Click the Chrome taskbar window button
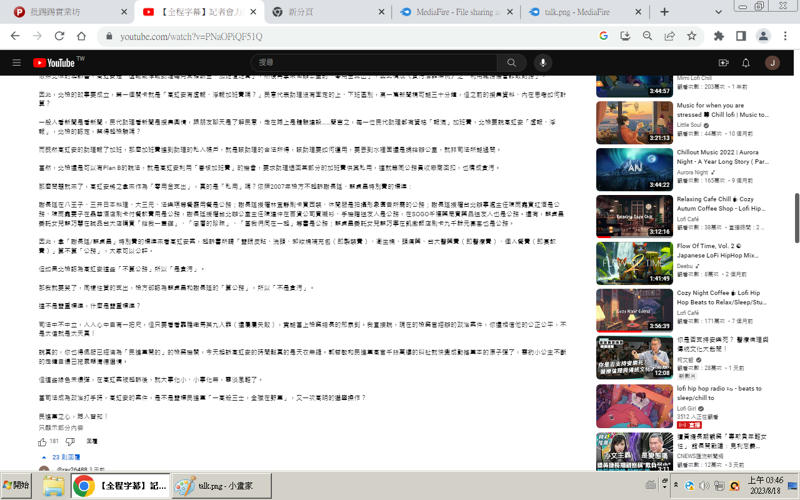The width and height of the screenshot is (800, 500). pyautogui.click(x=120, y=486)
